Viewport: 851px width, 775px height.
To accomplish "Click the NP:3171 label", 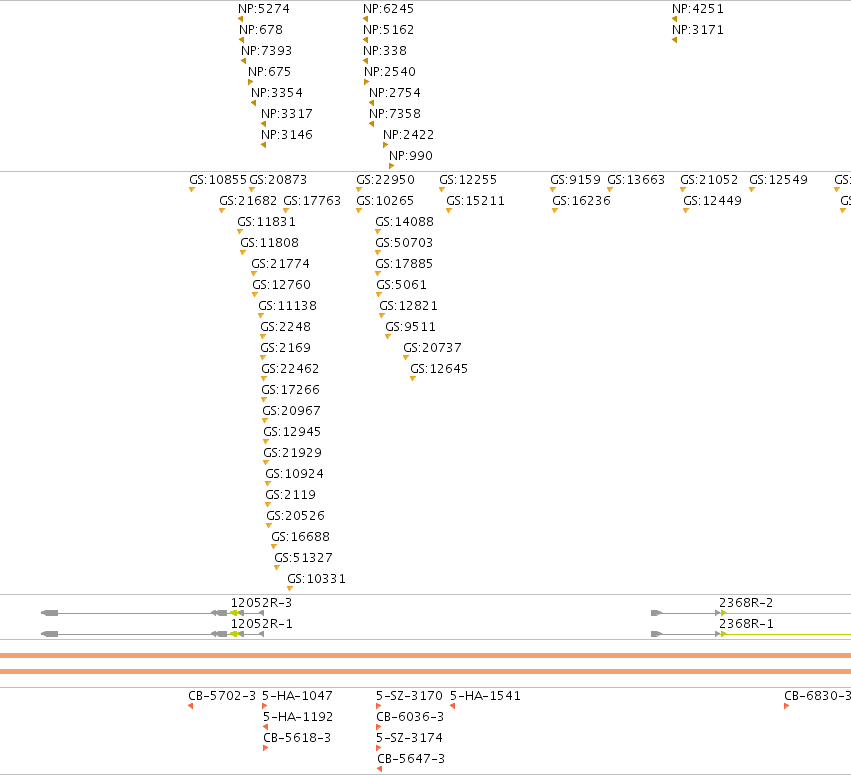I will click(697, 30).
